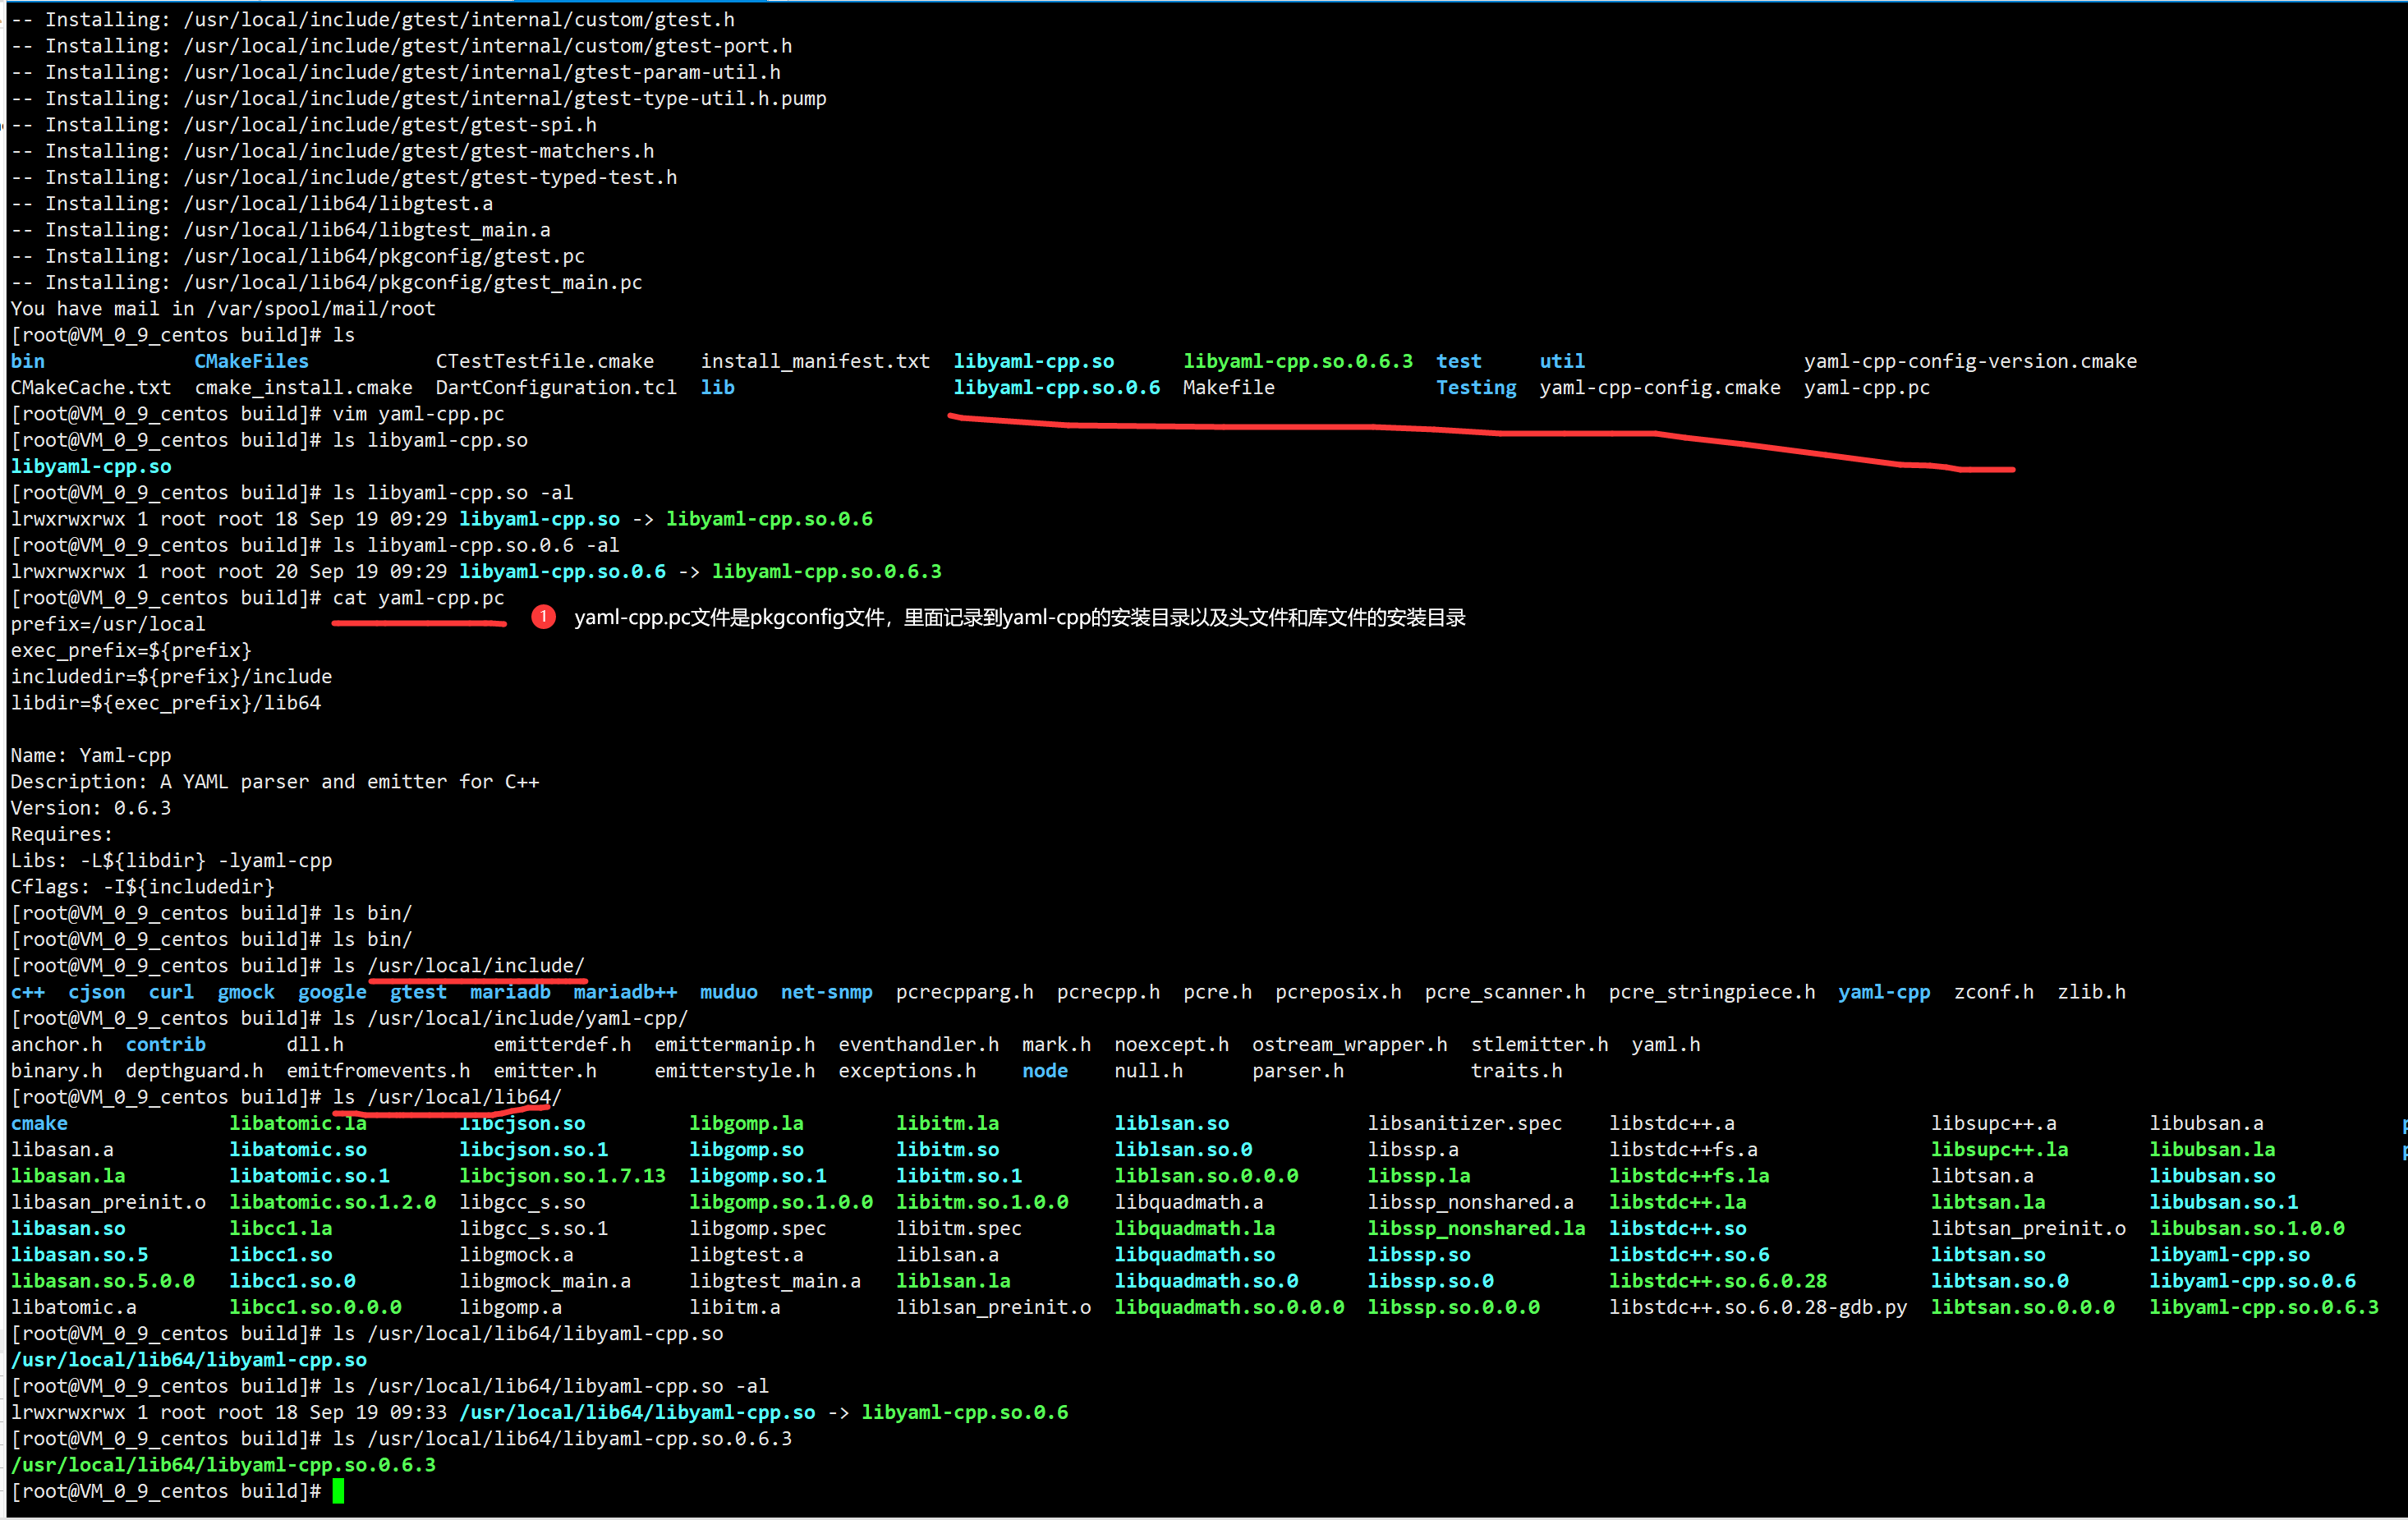Click the Version: 0.6.3 text
Viewport: 2408px width, 1520px height.
pos(90,808)
